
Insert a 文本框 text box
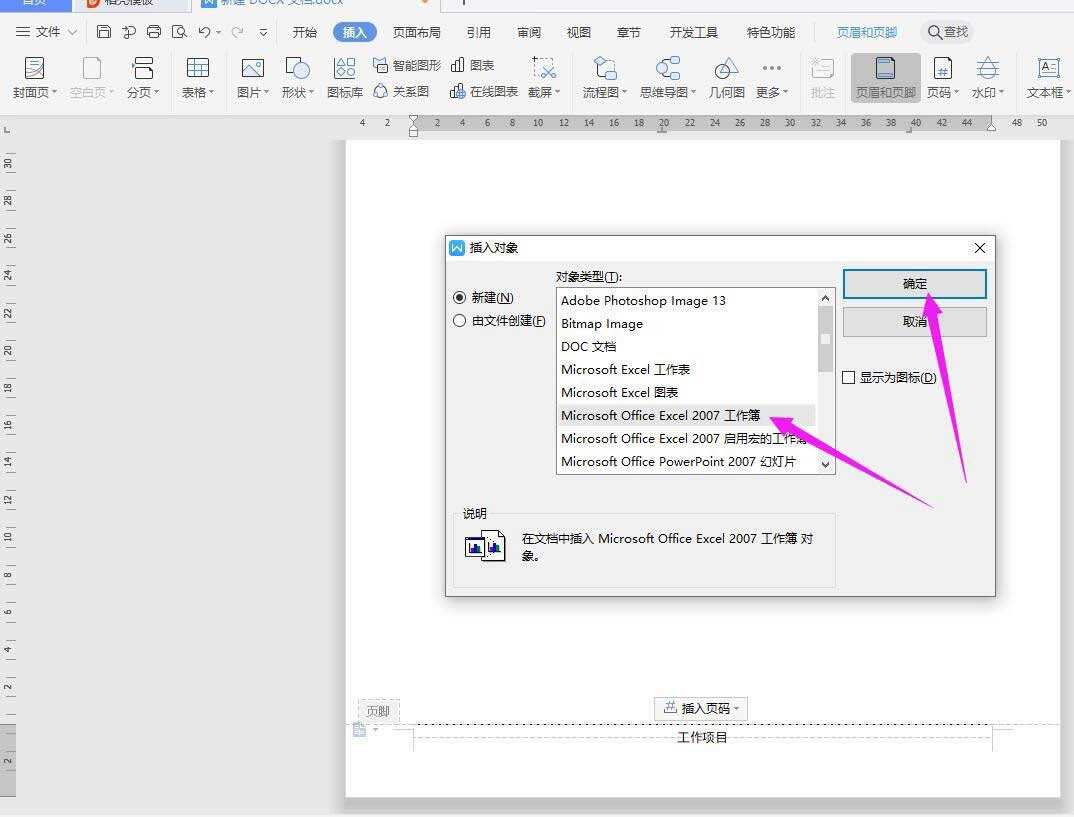[1045, 78]
